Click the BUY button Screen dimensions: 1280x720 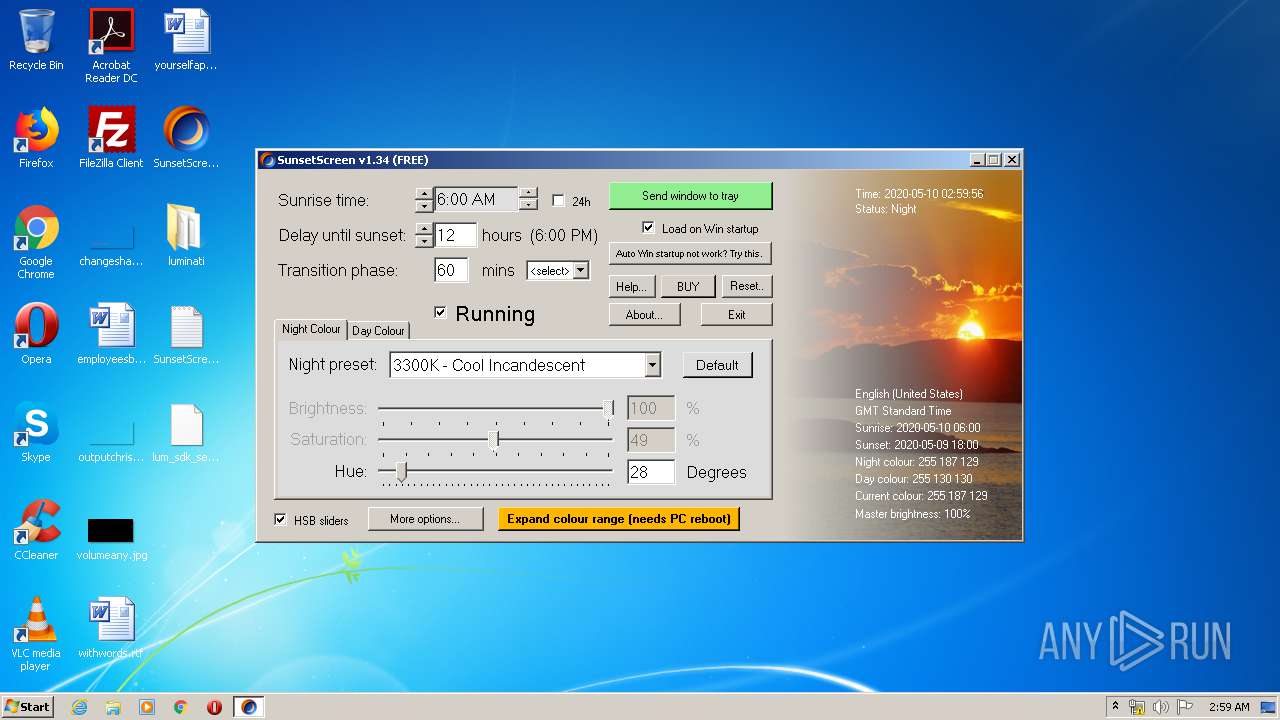click(x=688, y=286)
